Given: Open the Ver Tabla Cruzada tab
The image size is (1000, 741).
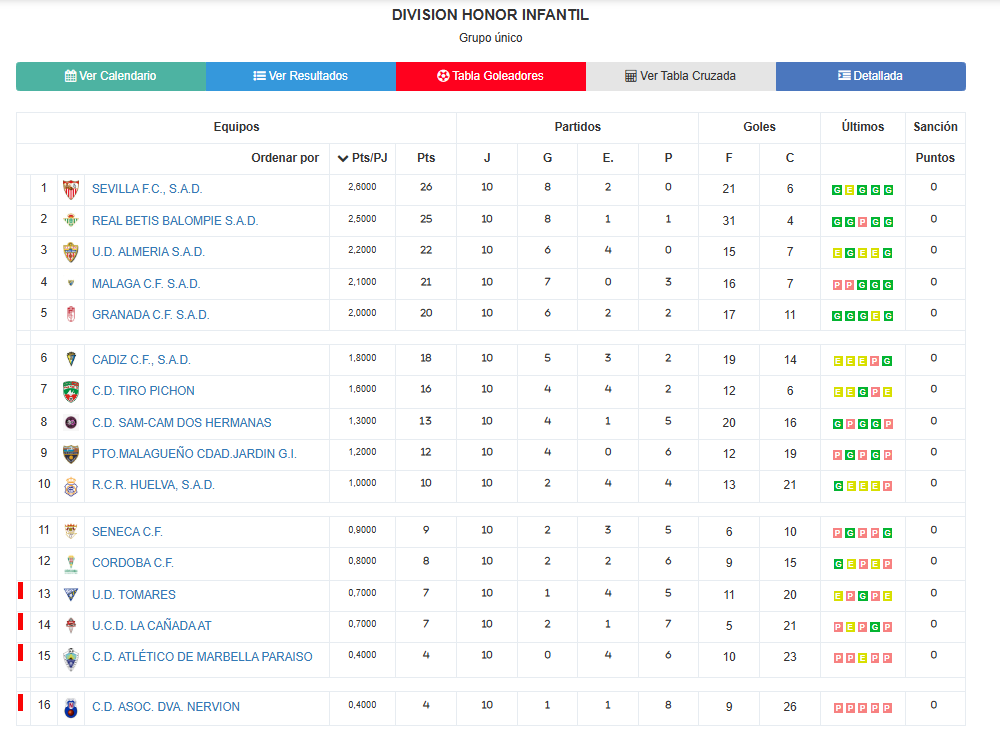Looking at the screenshot, I should coord(680,76).
